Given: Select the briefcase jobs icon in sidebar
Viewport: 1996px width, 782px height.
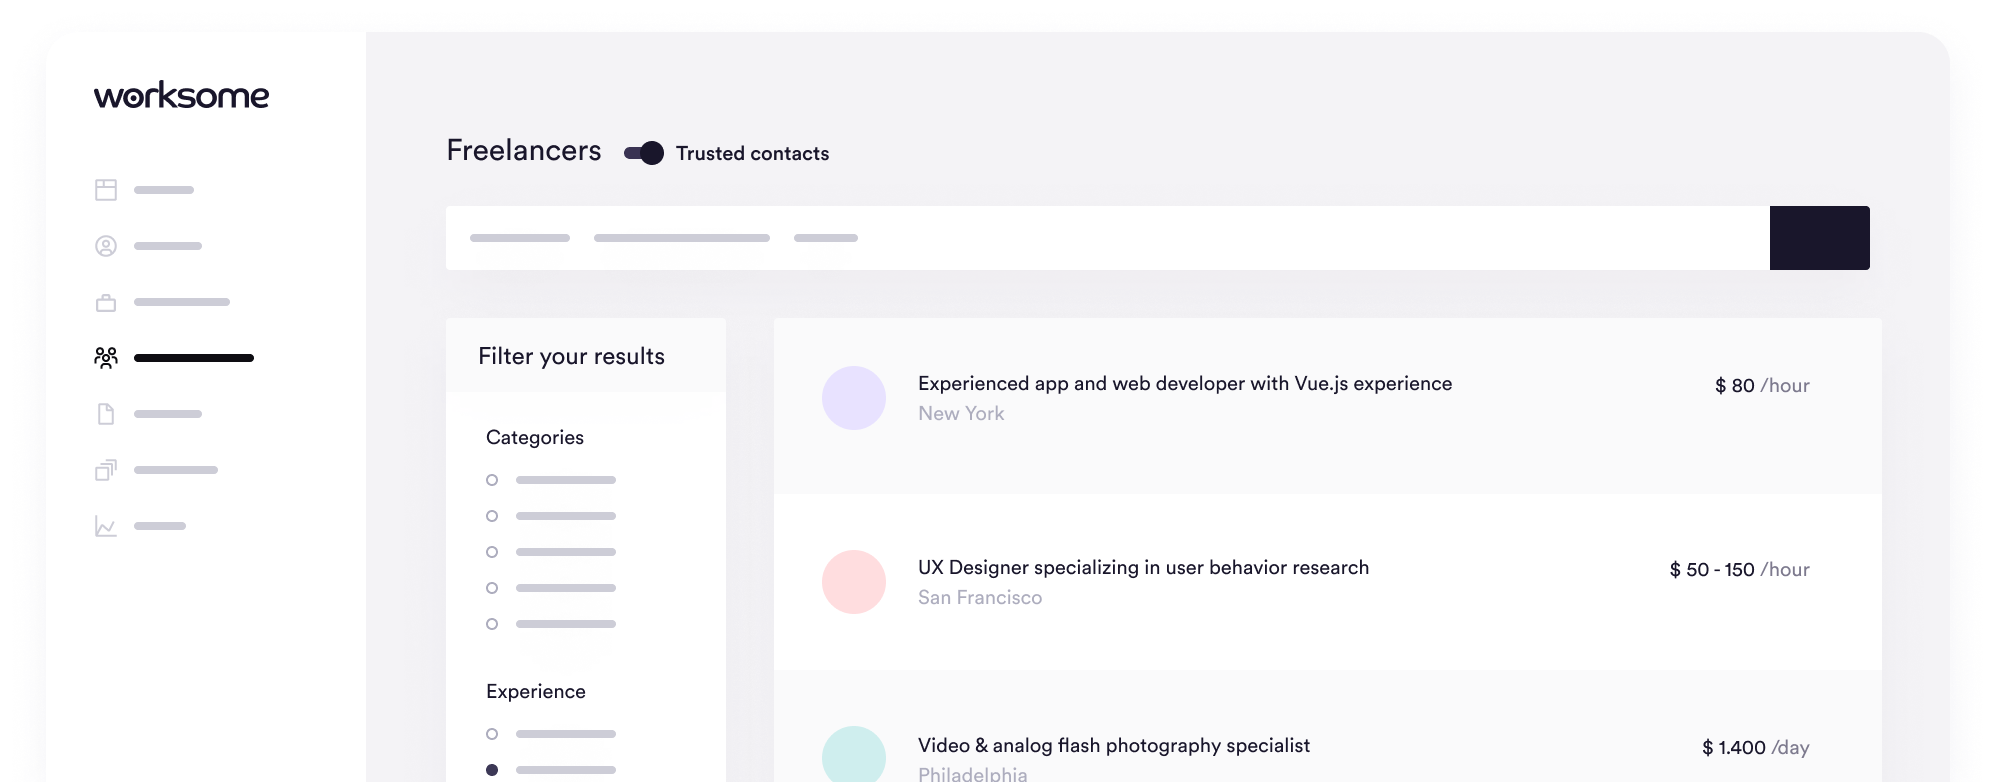Looking at the screenshot, I should [106, 302].
